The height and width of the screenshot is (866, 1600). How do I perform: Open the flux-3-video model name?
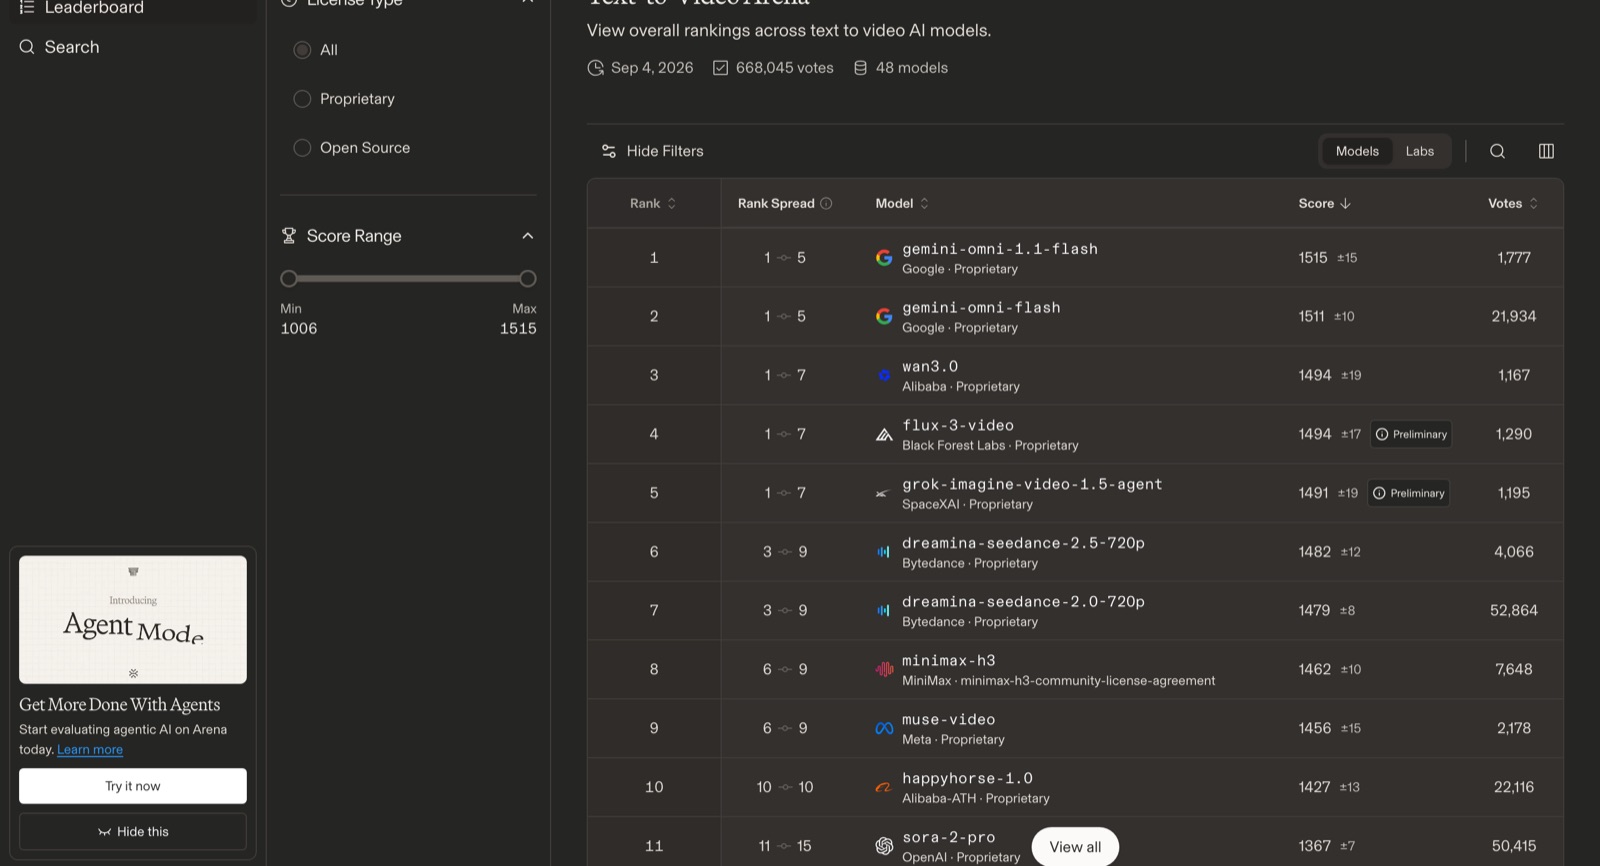[958, 426]
